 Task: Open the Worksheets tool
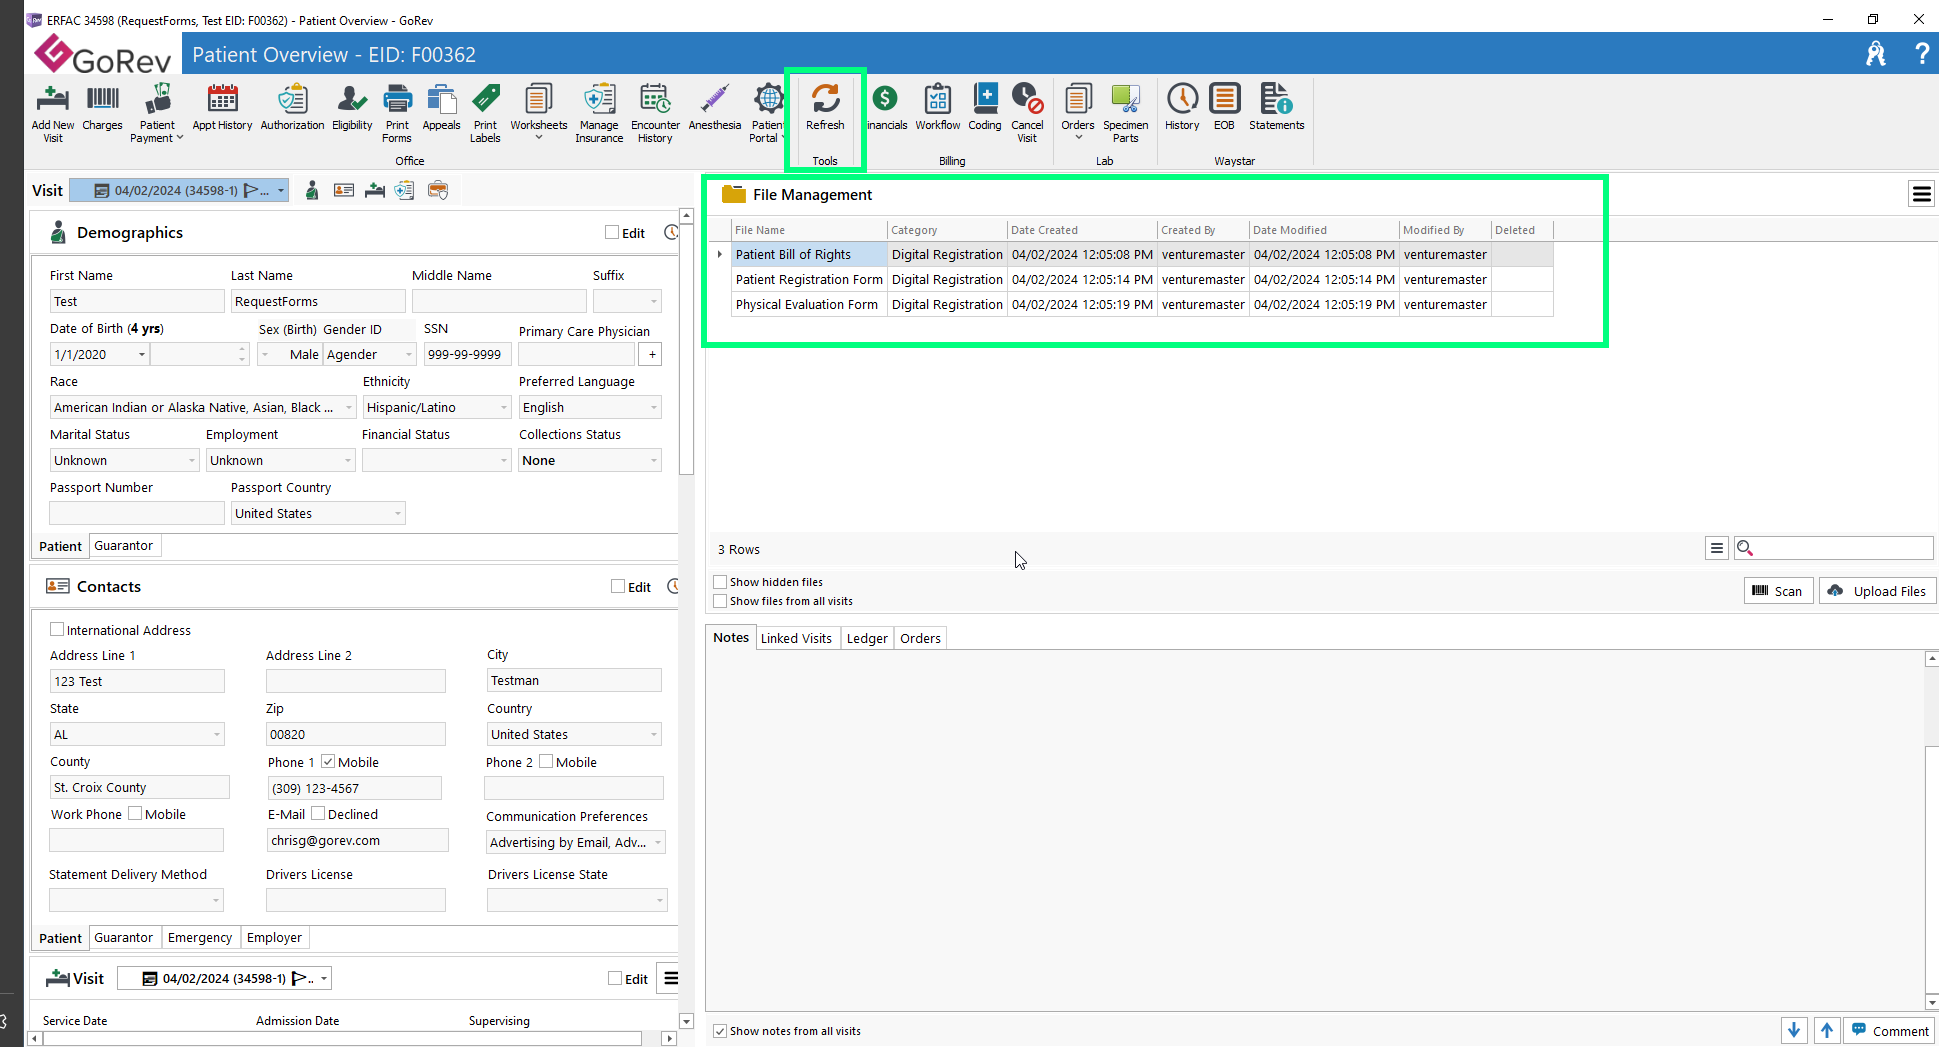[x=539, y=113]
